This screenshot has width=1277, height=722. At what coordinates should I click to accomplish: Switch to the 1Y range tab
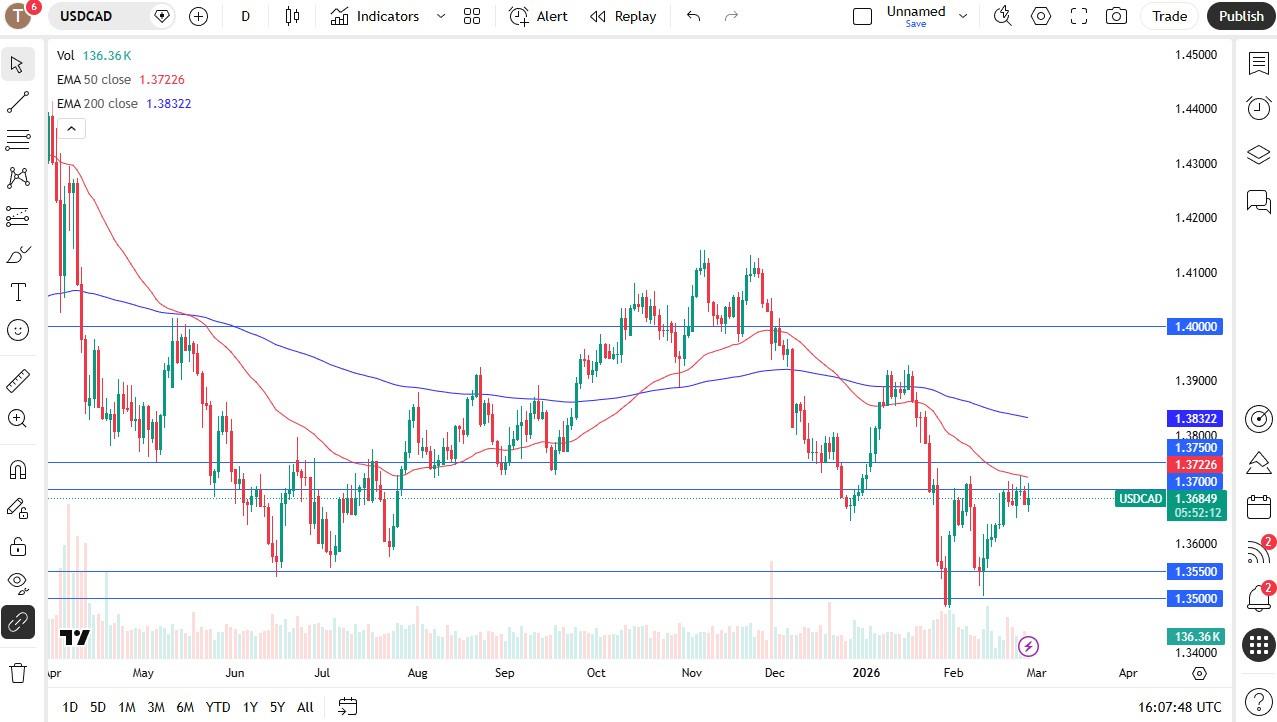250,707
